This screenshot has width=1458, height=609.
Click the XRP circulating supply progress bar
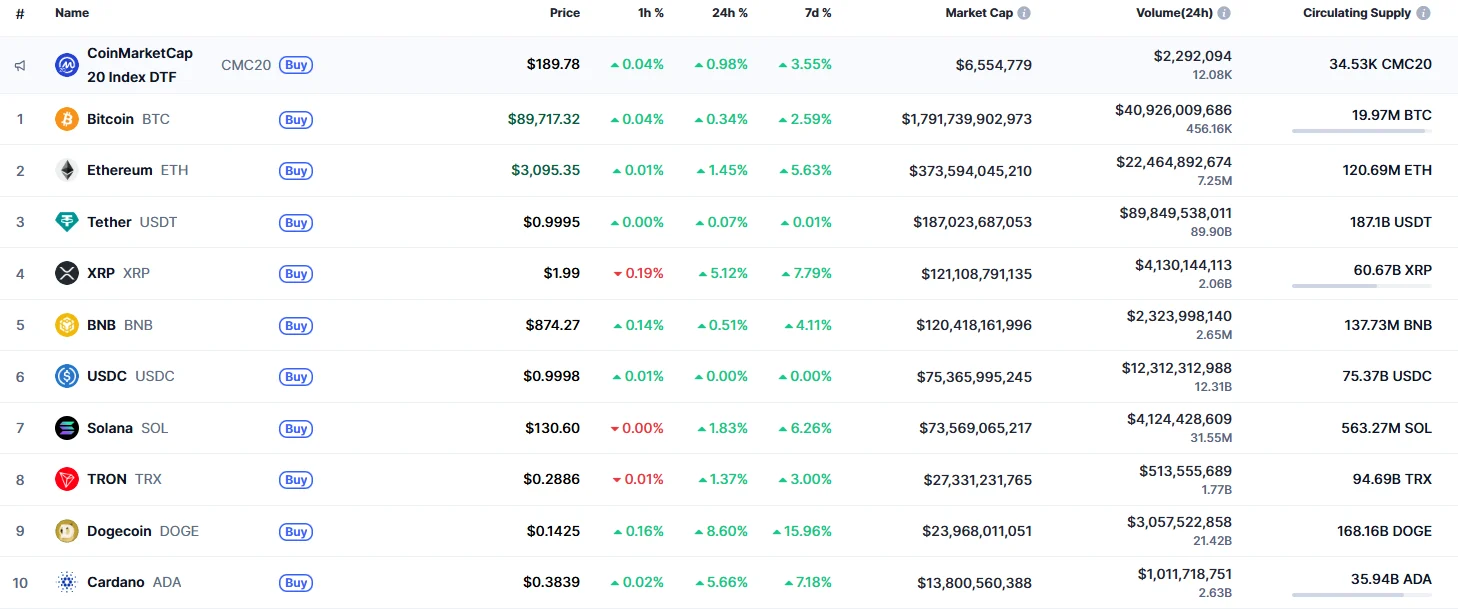point(1361,286)
